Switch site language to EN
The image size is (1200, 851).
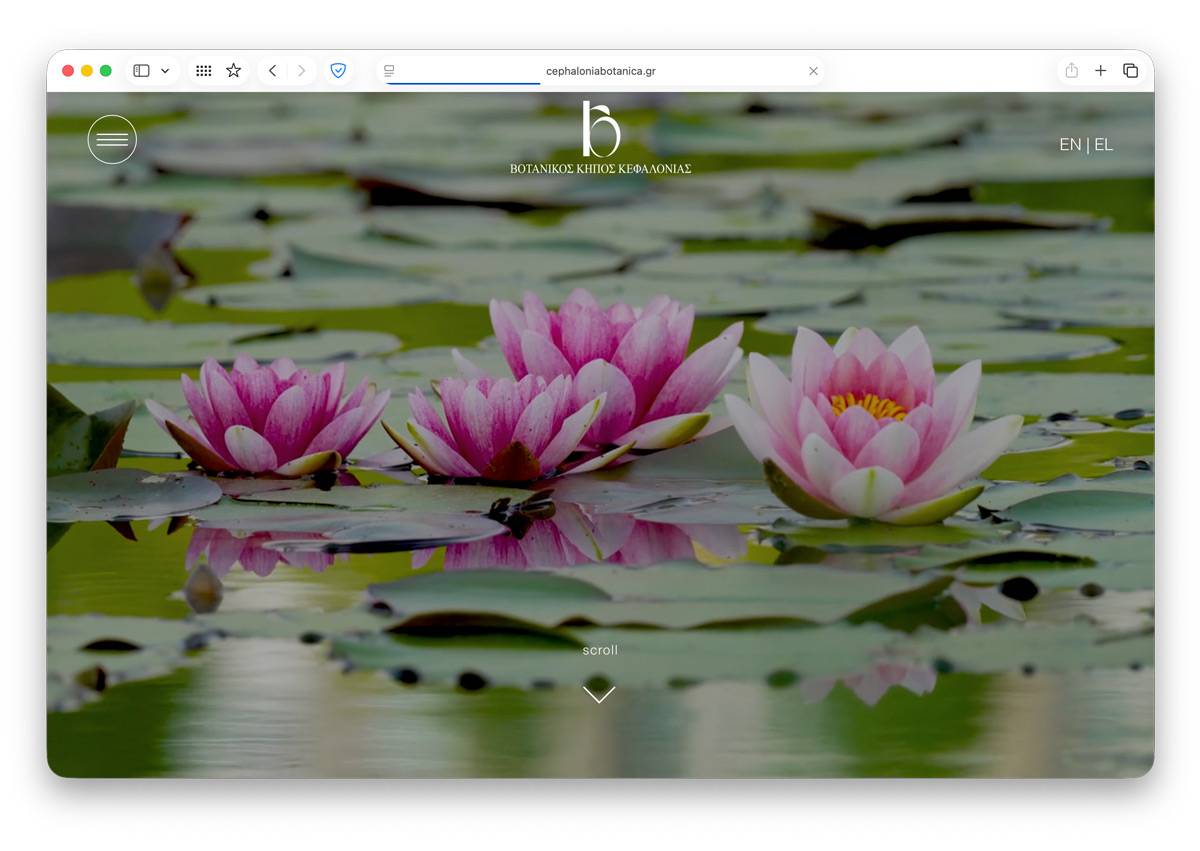[x=1069, y=145]
